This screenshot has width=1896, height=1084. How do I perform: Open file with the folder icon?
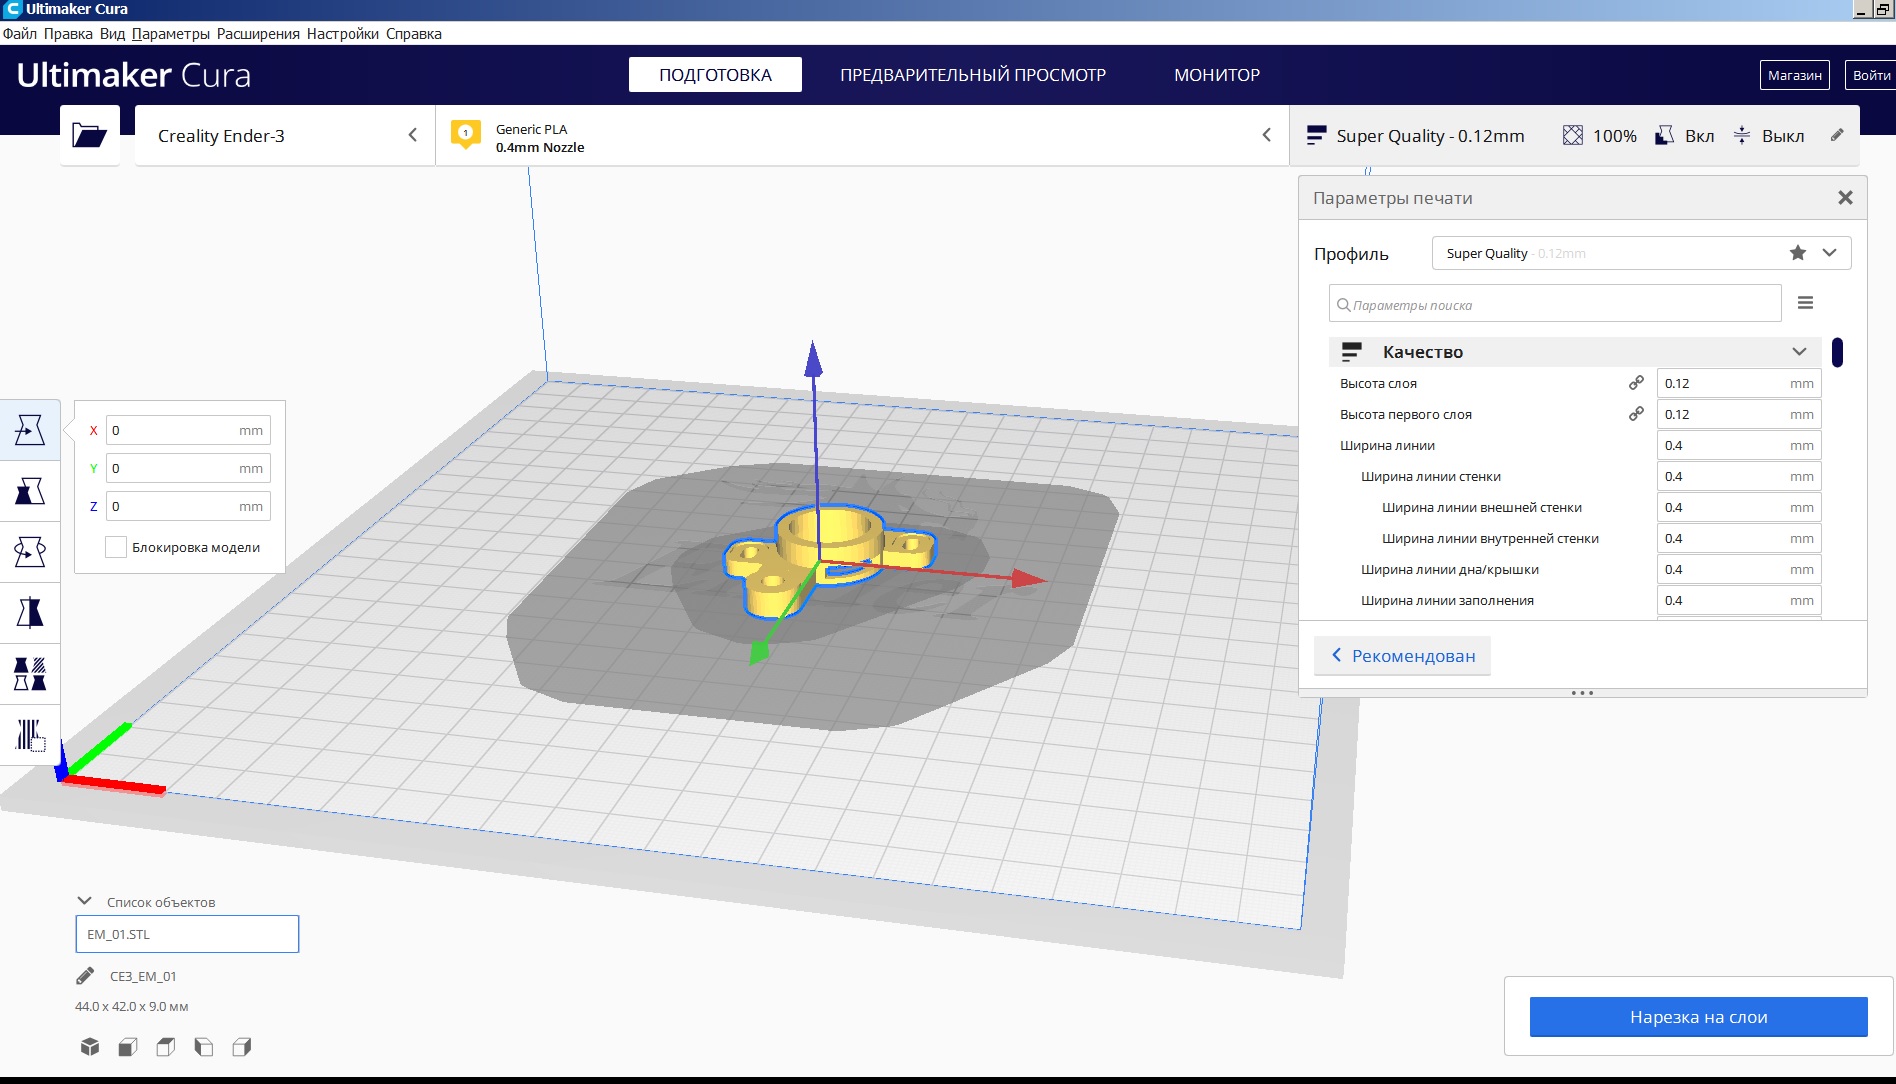(89, 135)
